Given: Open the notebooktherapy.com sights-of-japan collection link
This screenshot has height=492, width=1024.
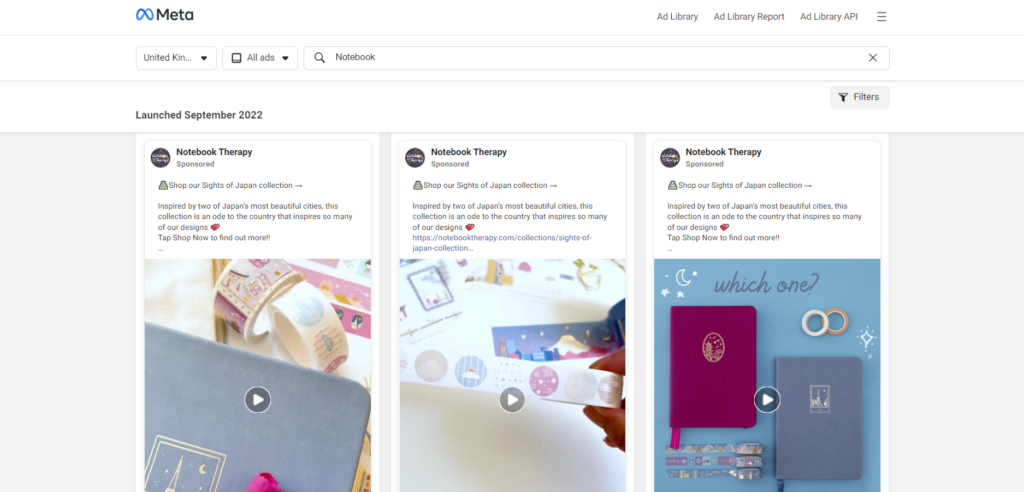Looking at the screenshot, I should 502,243.
